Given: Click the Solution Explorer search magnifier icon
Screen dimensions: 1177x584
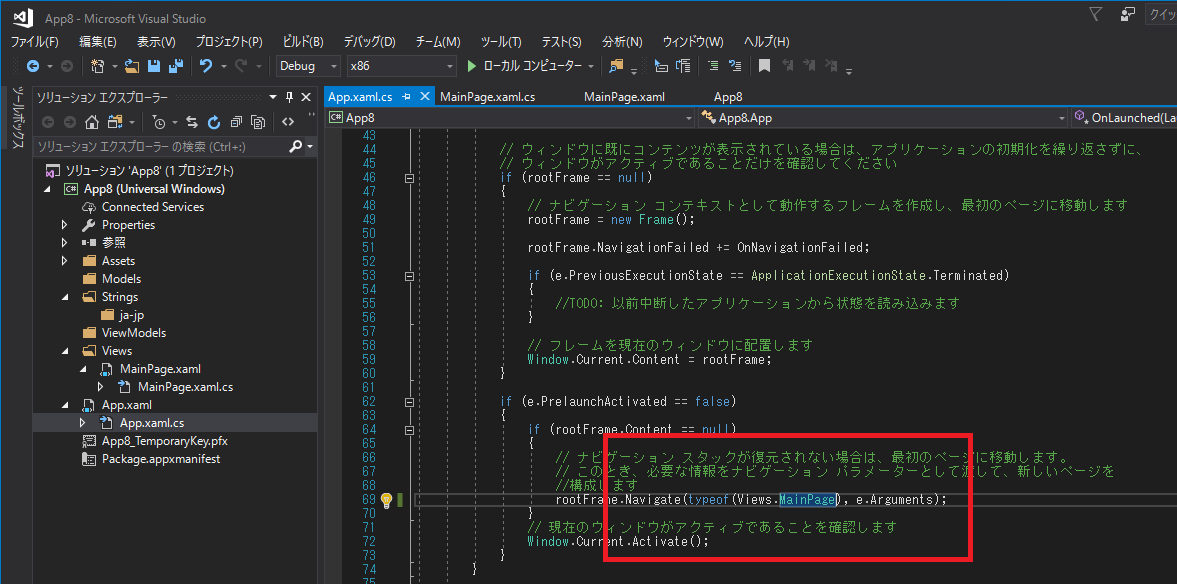Looking at the screenshot, I should pos(296,146).
